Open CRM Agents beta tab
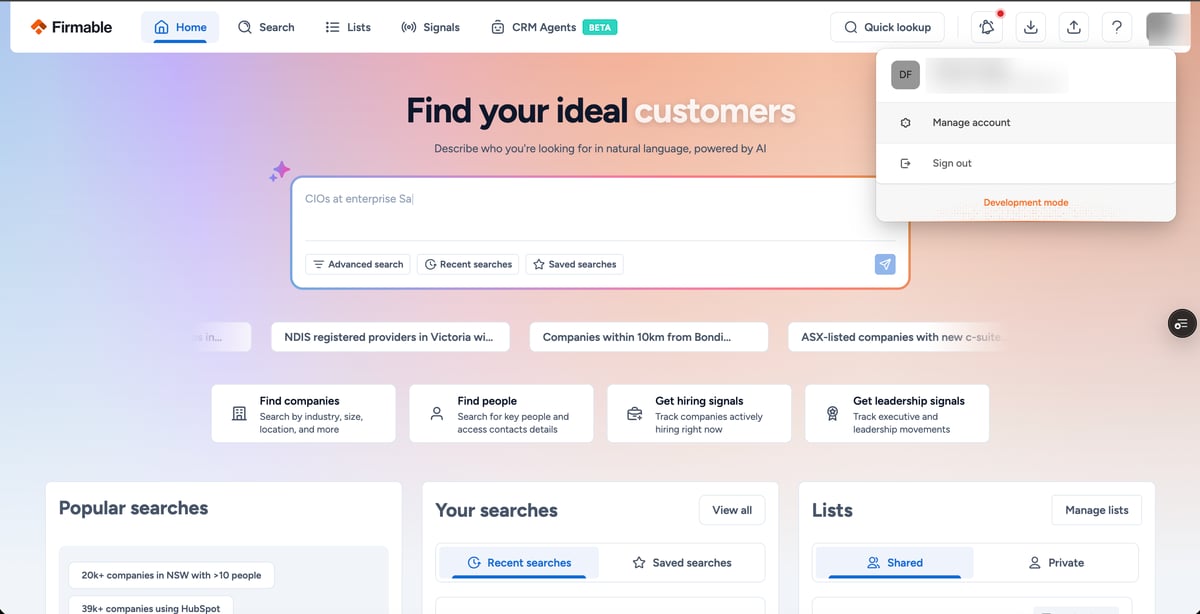1200x614 pixels. point(554,27)
